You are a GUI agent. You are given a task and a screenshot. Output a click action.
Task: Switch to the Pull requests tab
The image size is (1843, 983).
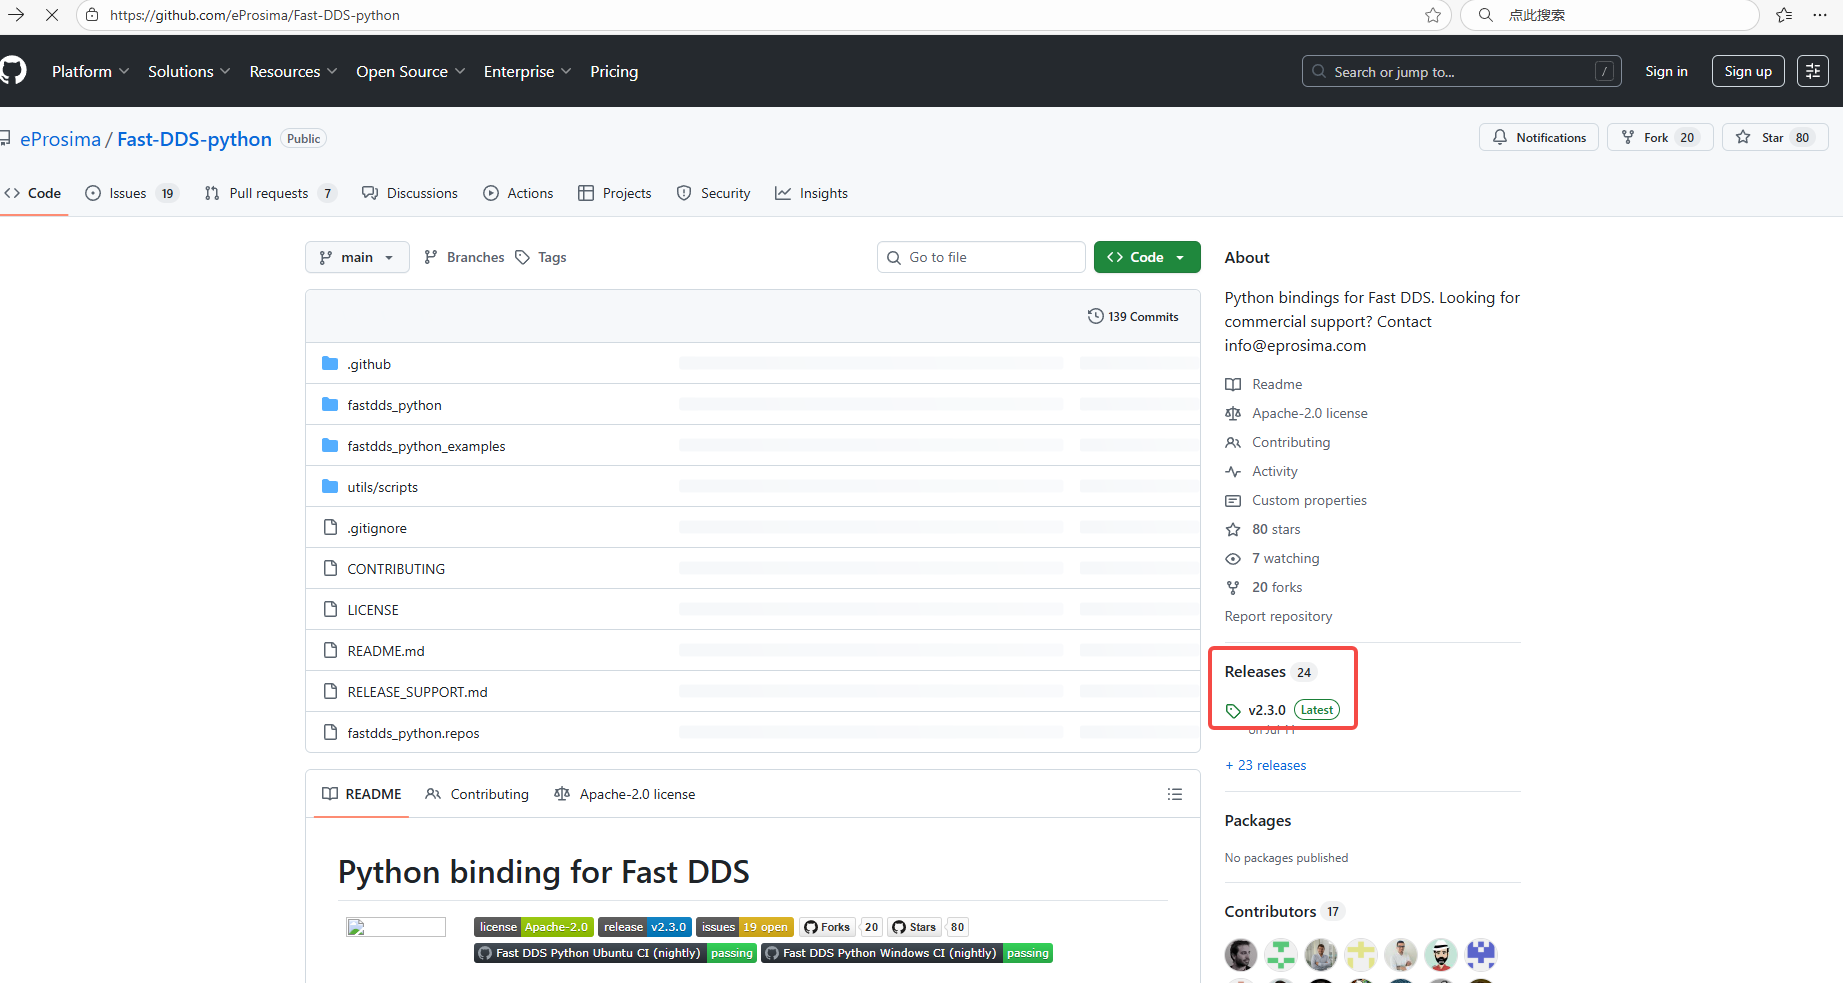(x=270, y=193)
